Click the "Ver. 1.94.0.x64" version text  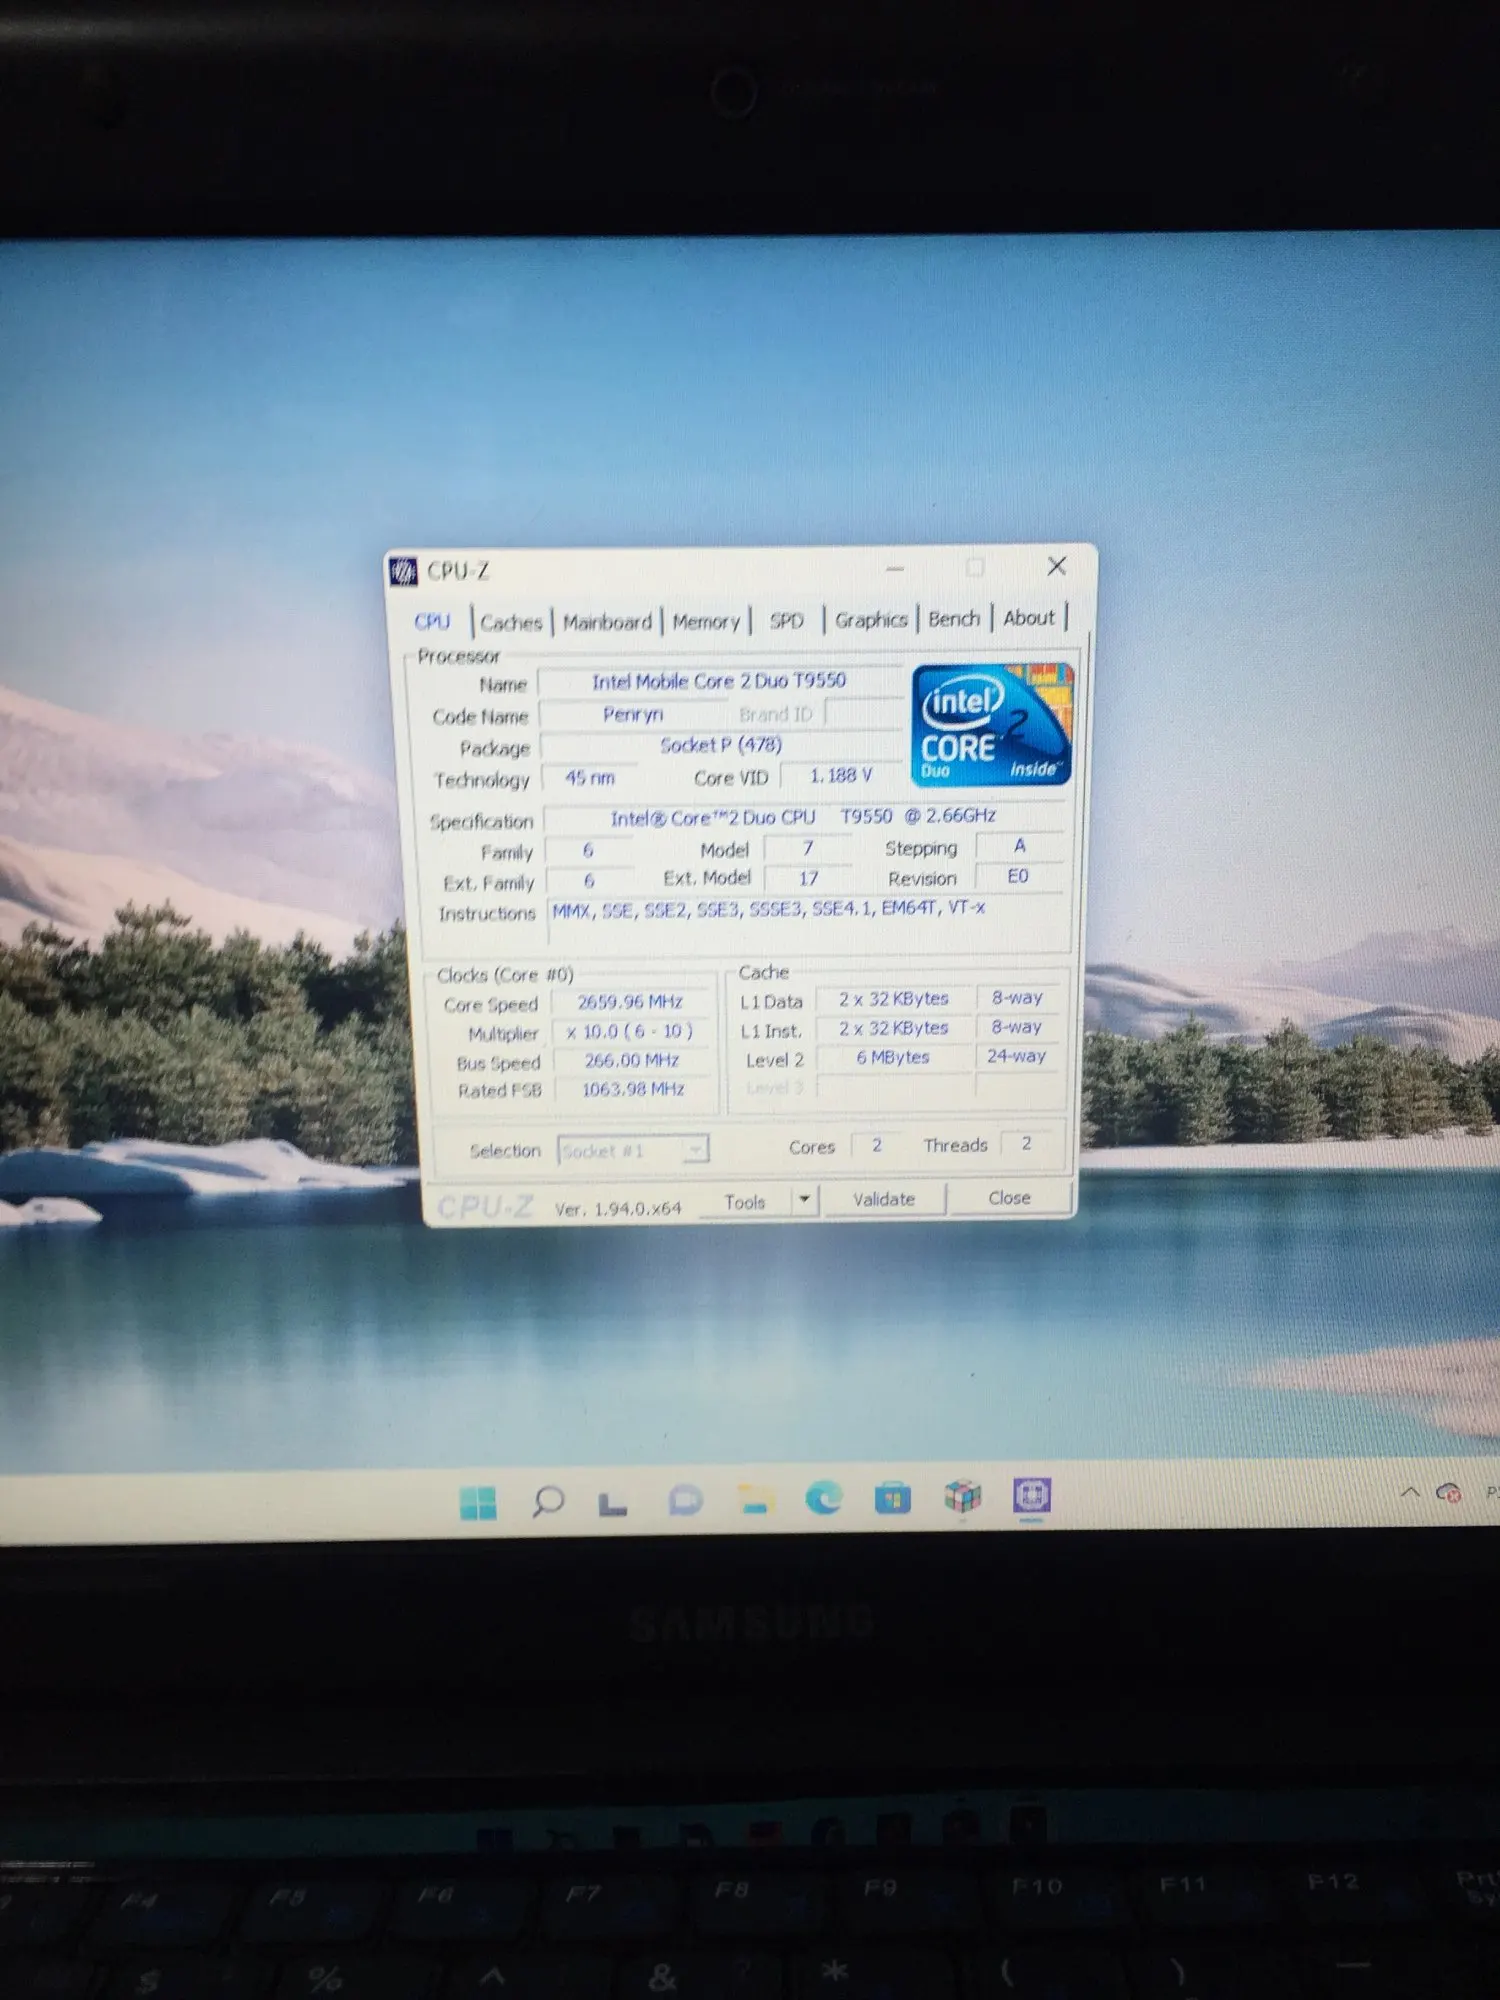pyautogui.click(x=618, y=1208)
